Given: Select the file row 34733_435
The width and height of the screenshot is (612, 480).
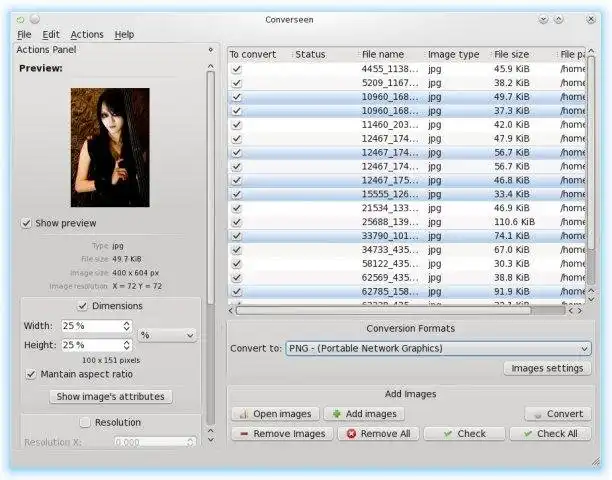Looking at the screenshot, I should pyautogui.click(x=406, y=250).
